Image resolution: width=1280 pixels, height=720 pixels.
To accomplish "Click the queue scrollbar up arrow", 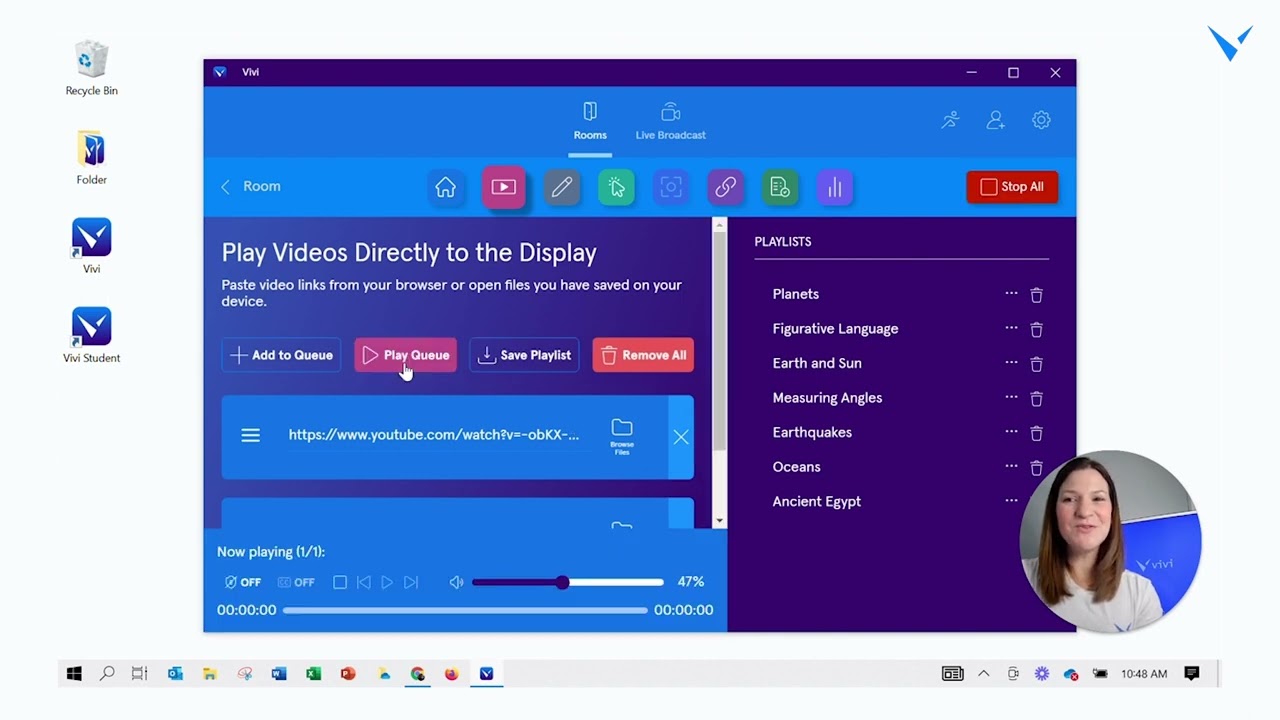I will 719,225.
